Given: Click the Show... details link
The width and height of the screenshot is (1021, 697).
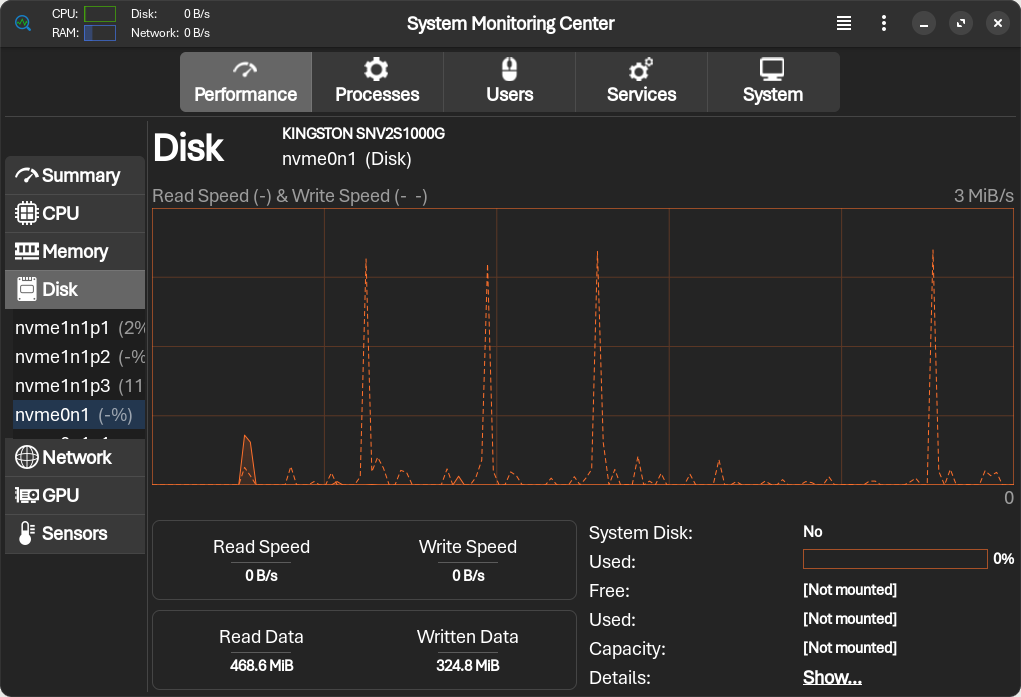Looking at the screenshot, I should (x=832, y=678).
